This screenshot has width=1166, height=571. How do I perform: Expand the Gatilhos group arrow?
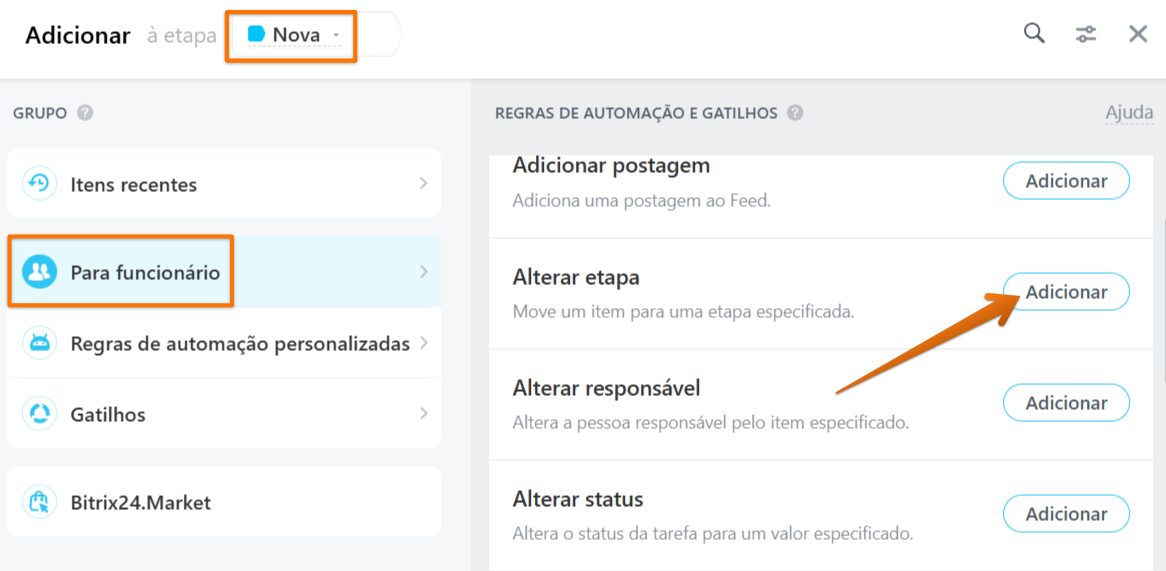click(423, 413)
